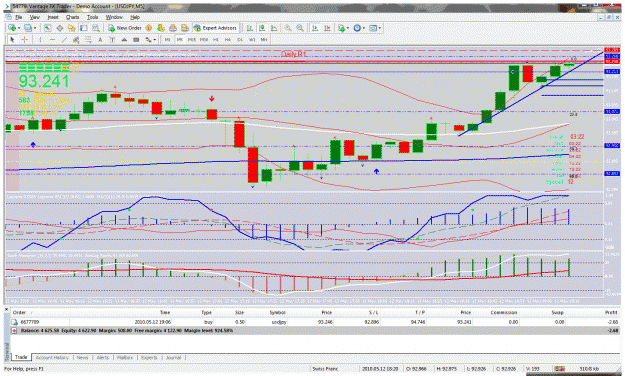Toggle the Terminal window icon
Image resolution: width=625 pixels, height=376 pixels.
[84, 28]
